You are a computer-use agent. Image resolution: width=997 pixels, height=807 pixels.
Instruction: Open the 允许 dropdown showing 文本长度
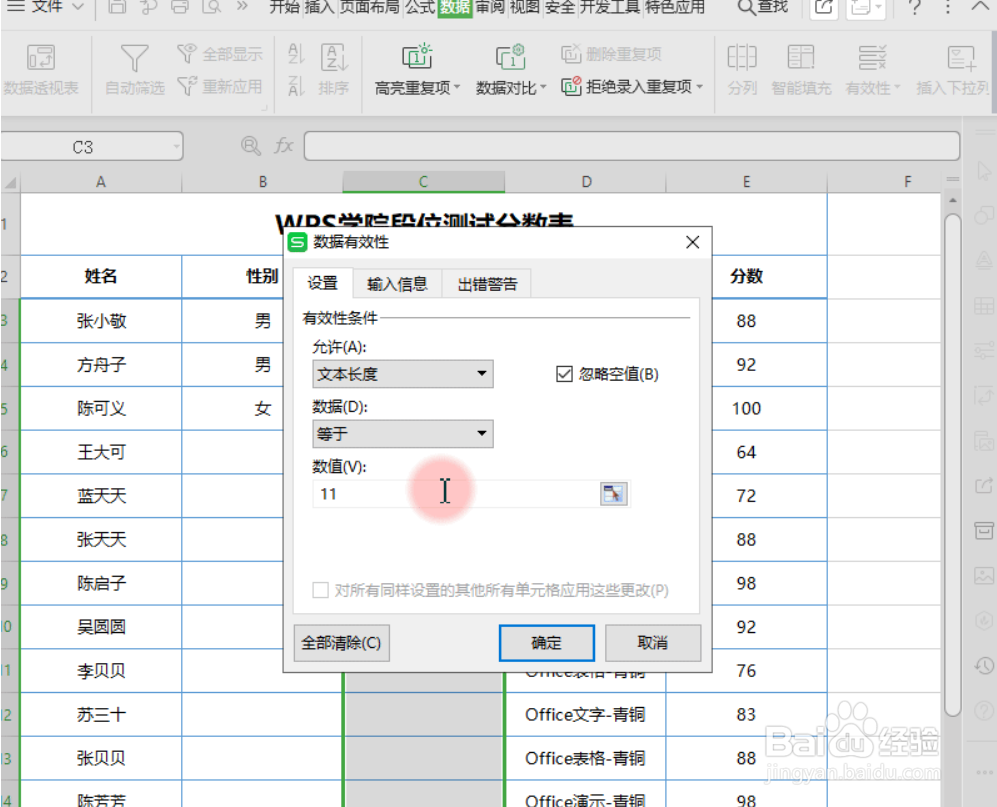coord(402,374)
